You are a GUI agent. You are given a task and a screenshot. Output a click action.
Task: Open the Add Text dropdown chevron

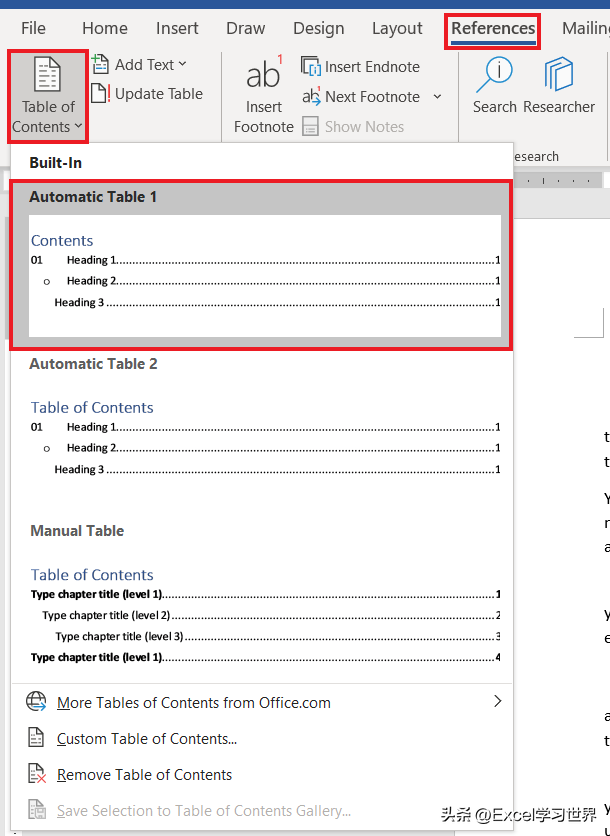pos(183,65)
